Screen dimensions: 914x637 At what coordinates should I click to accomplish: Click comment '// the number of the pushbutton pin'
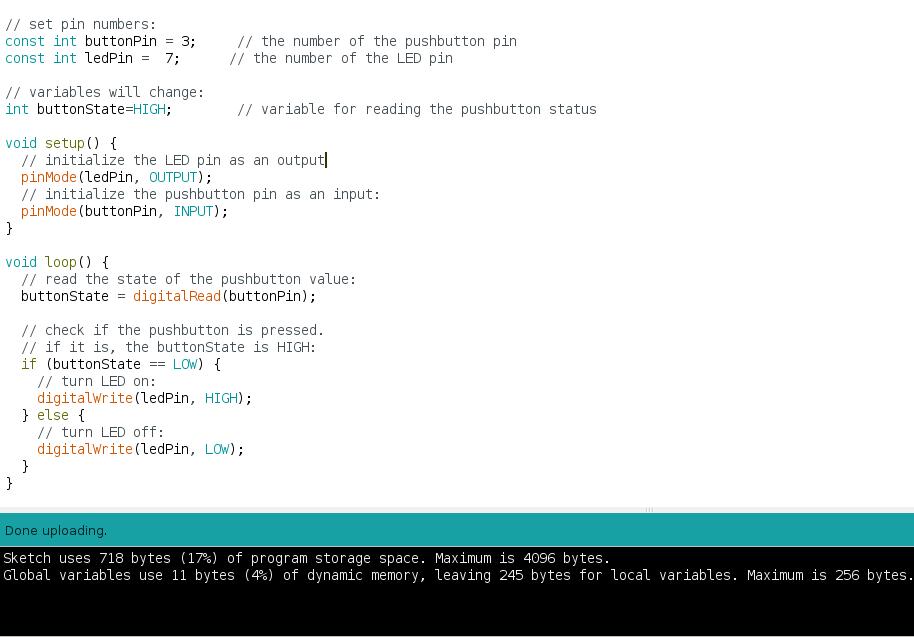[377, 41]
